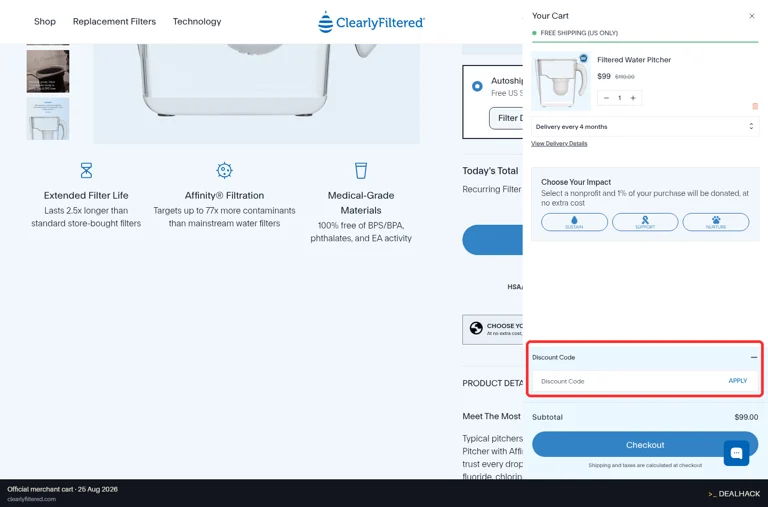Open Delivery every 4 months dropdown

[645, 126]
